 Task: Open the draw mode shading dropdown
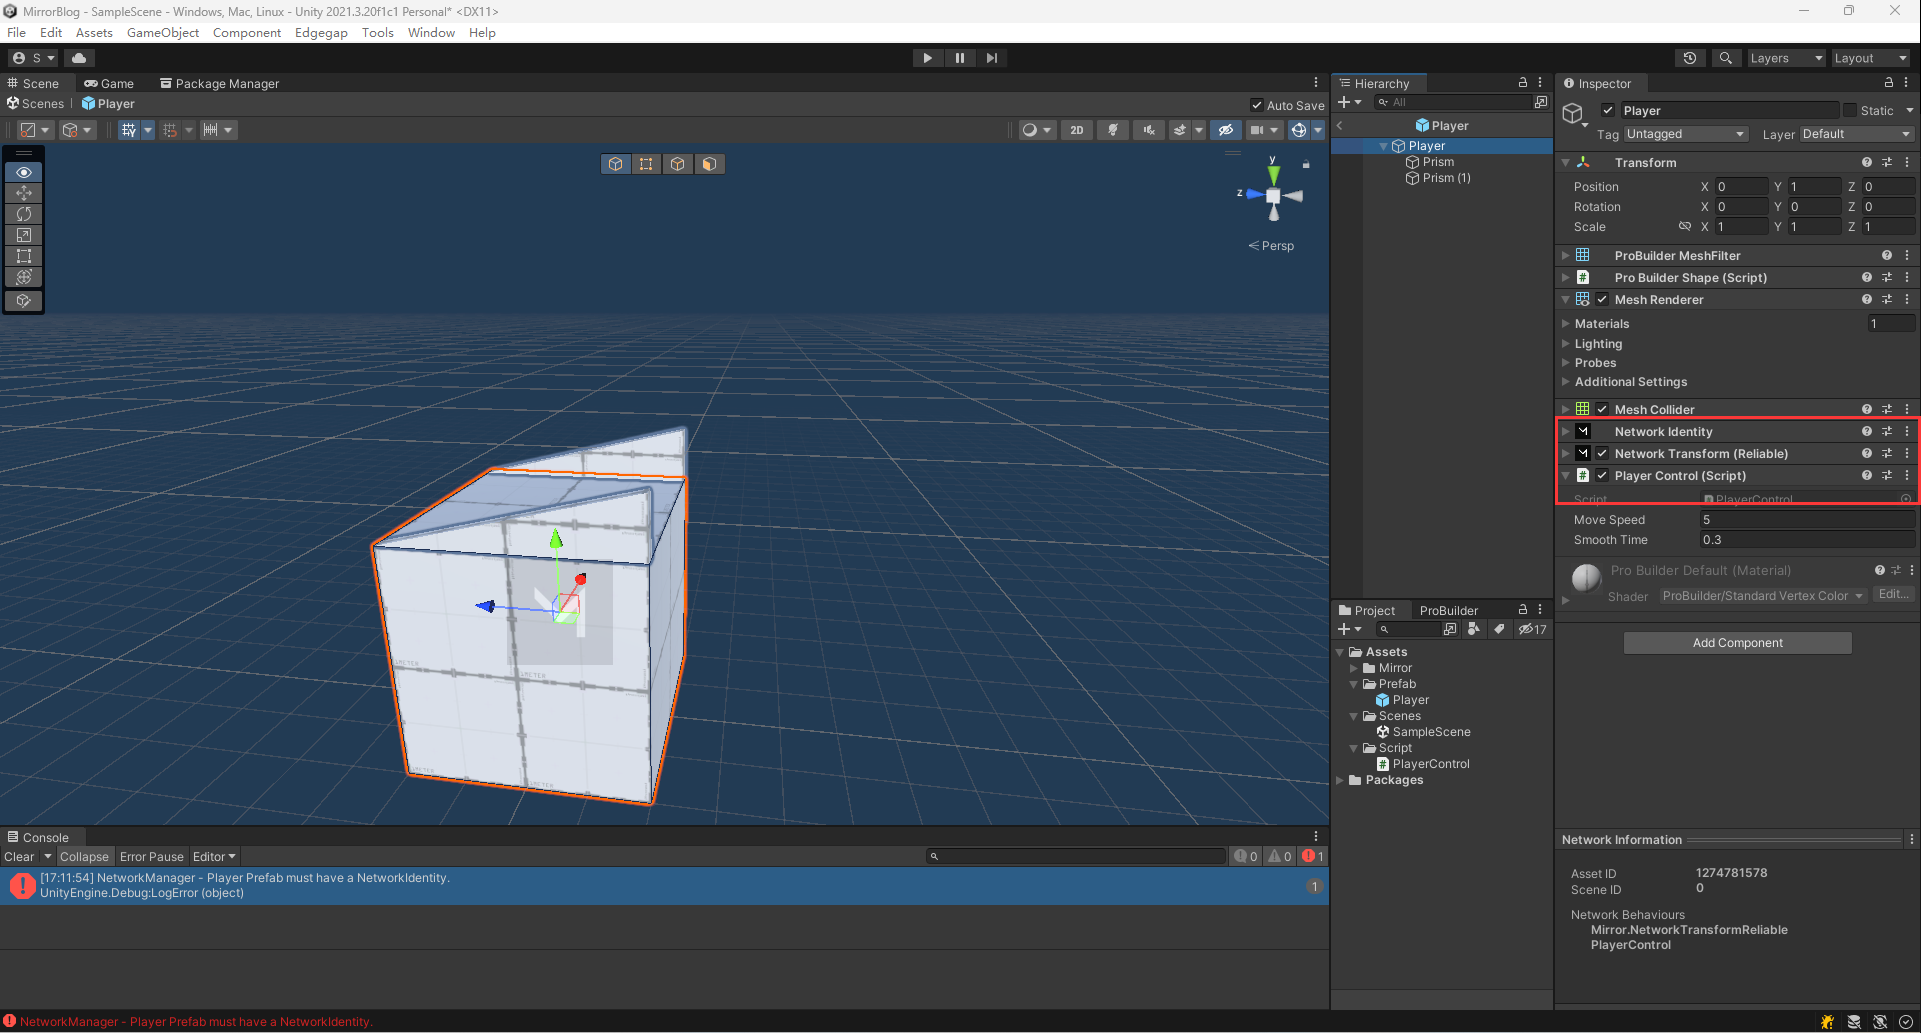coord(1037,130)
